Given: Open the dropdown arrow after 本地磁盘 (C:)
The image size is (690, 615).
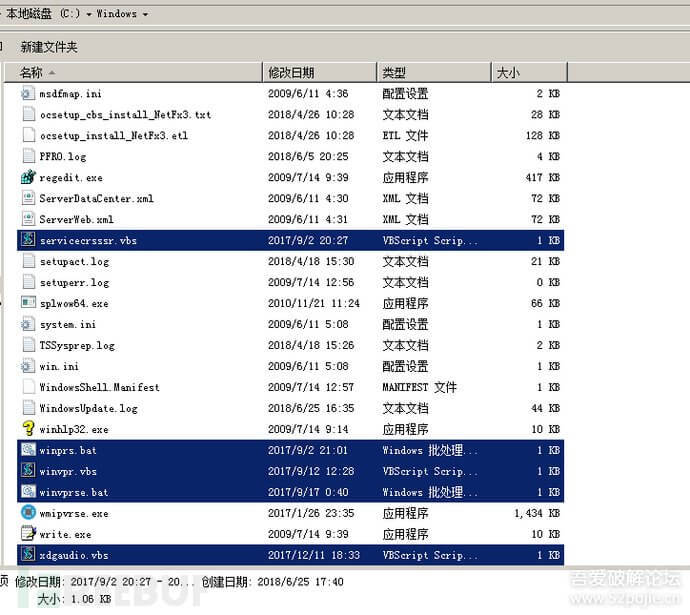Looking at the screenshot, I should tap(89, 15).
